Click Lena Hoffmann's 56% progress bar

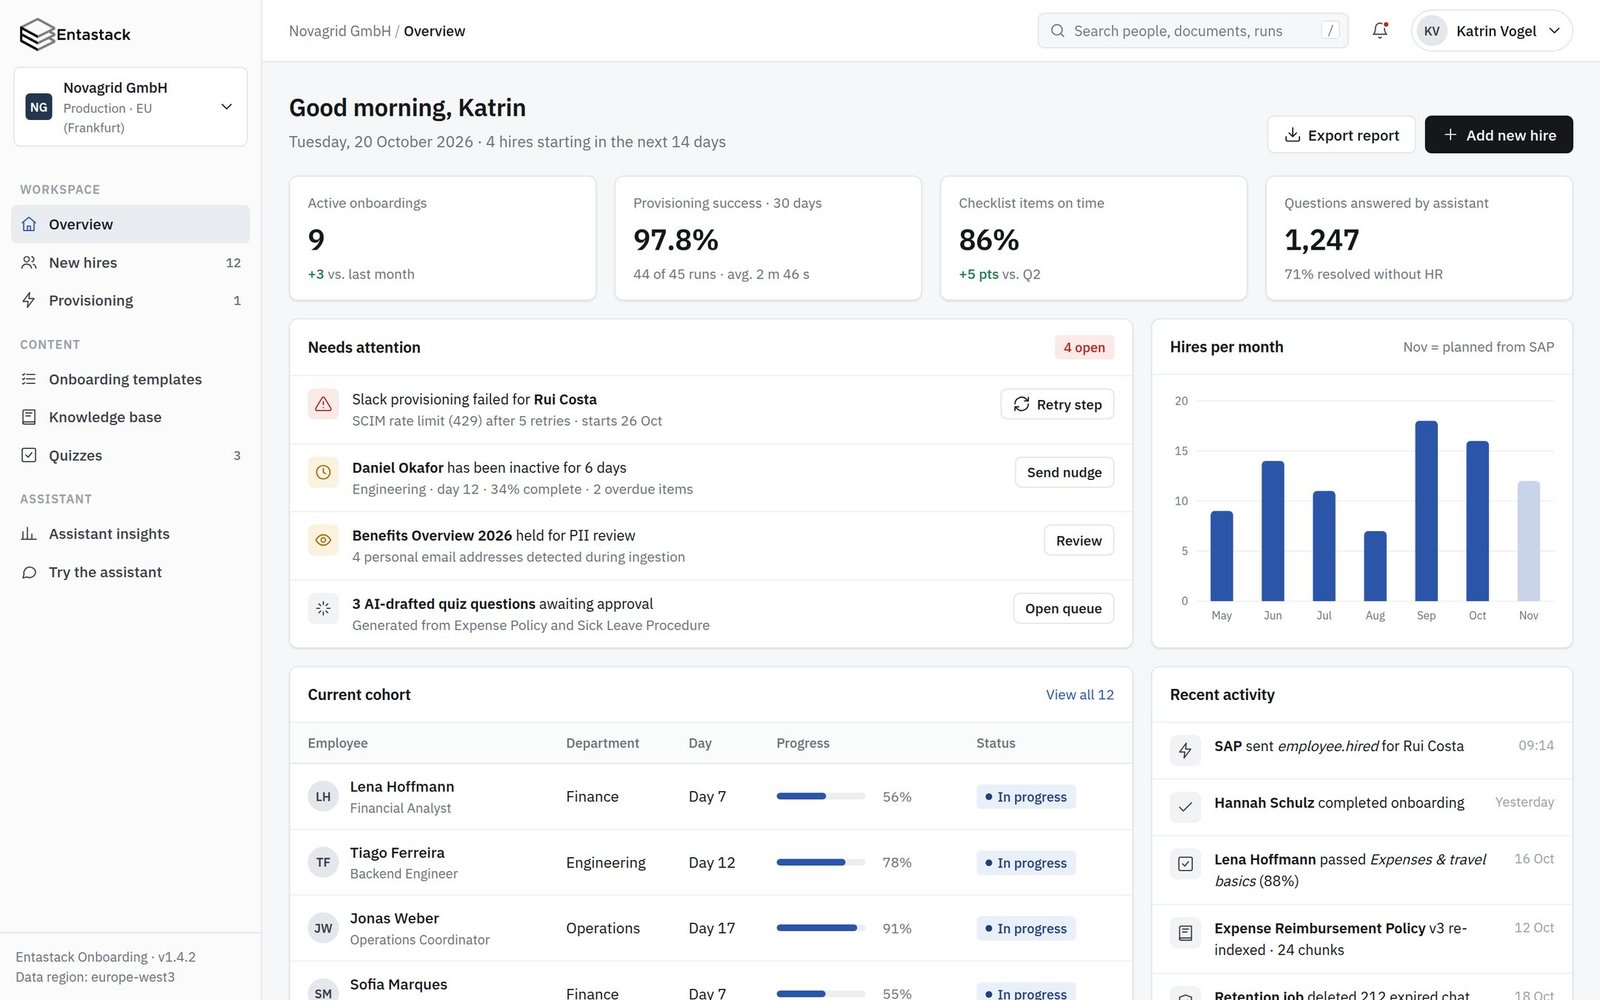point(821,797)
